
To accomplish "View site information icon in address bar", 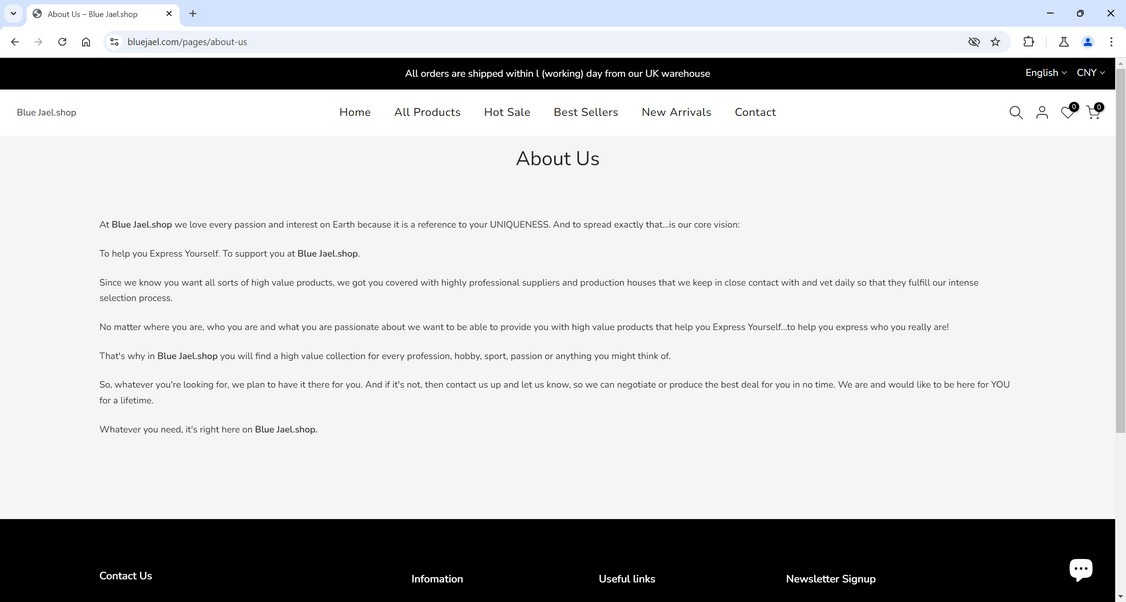I will tap(114, 42).
